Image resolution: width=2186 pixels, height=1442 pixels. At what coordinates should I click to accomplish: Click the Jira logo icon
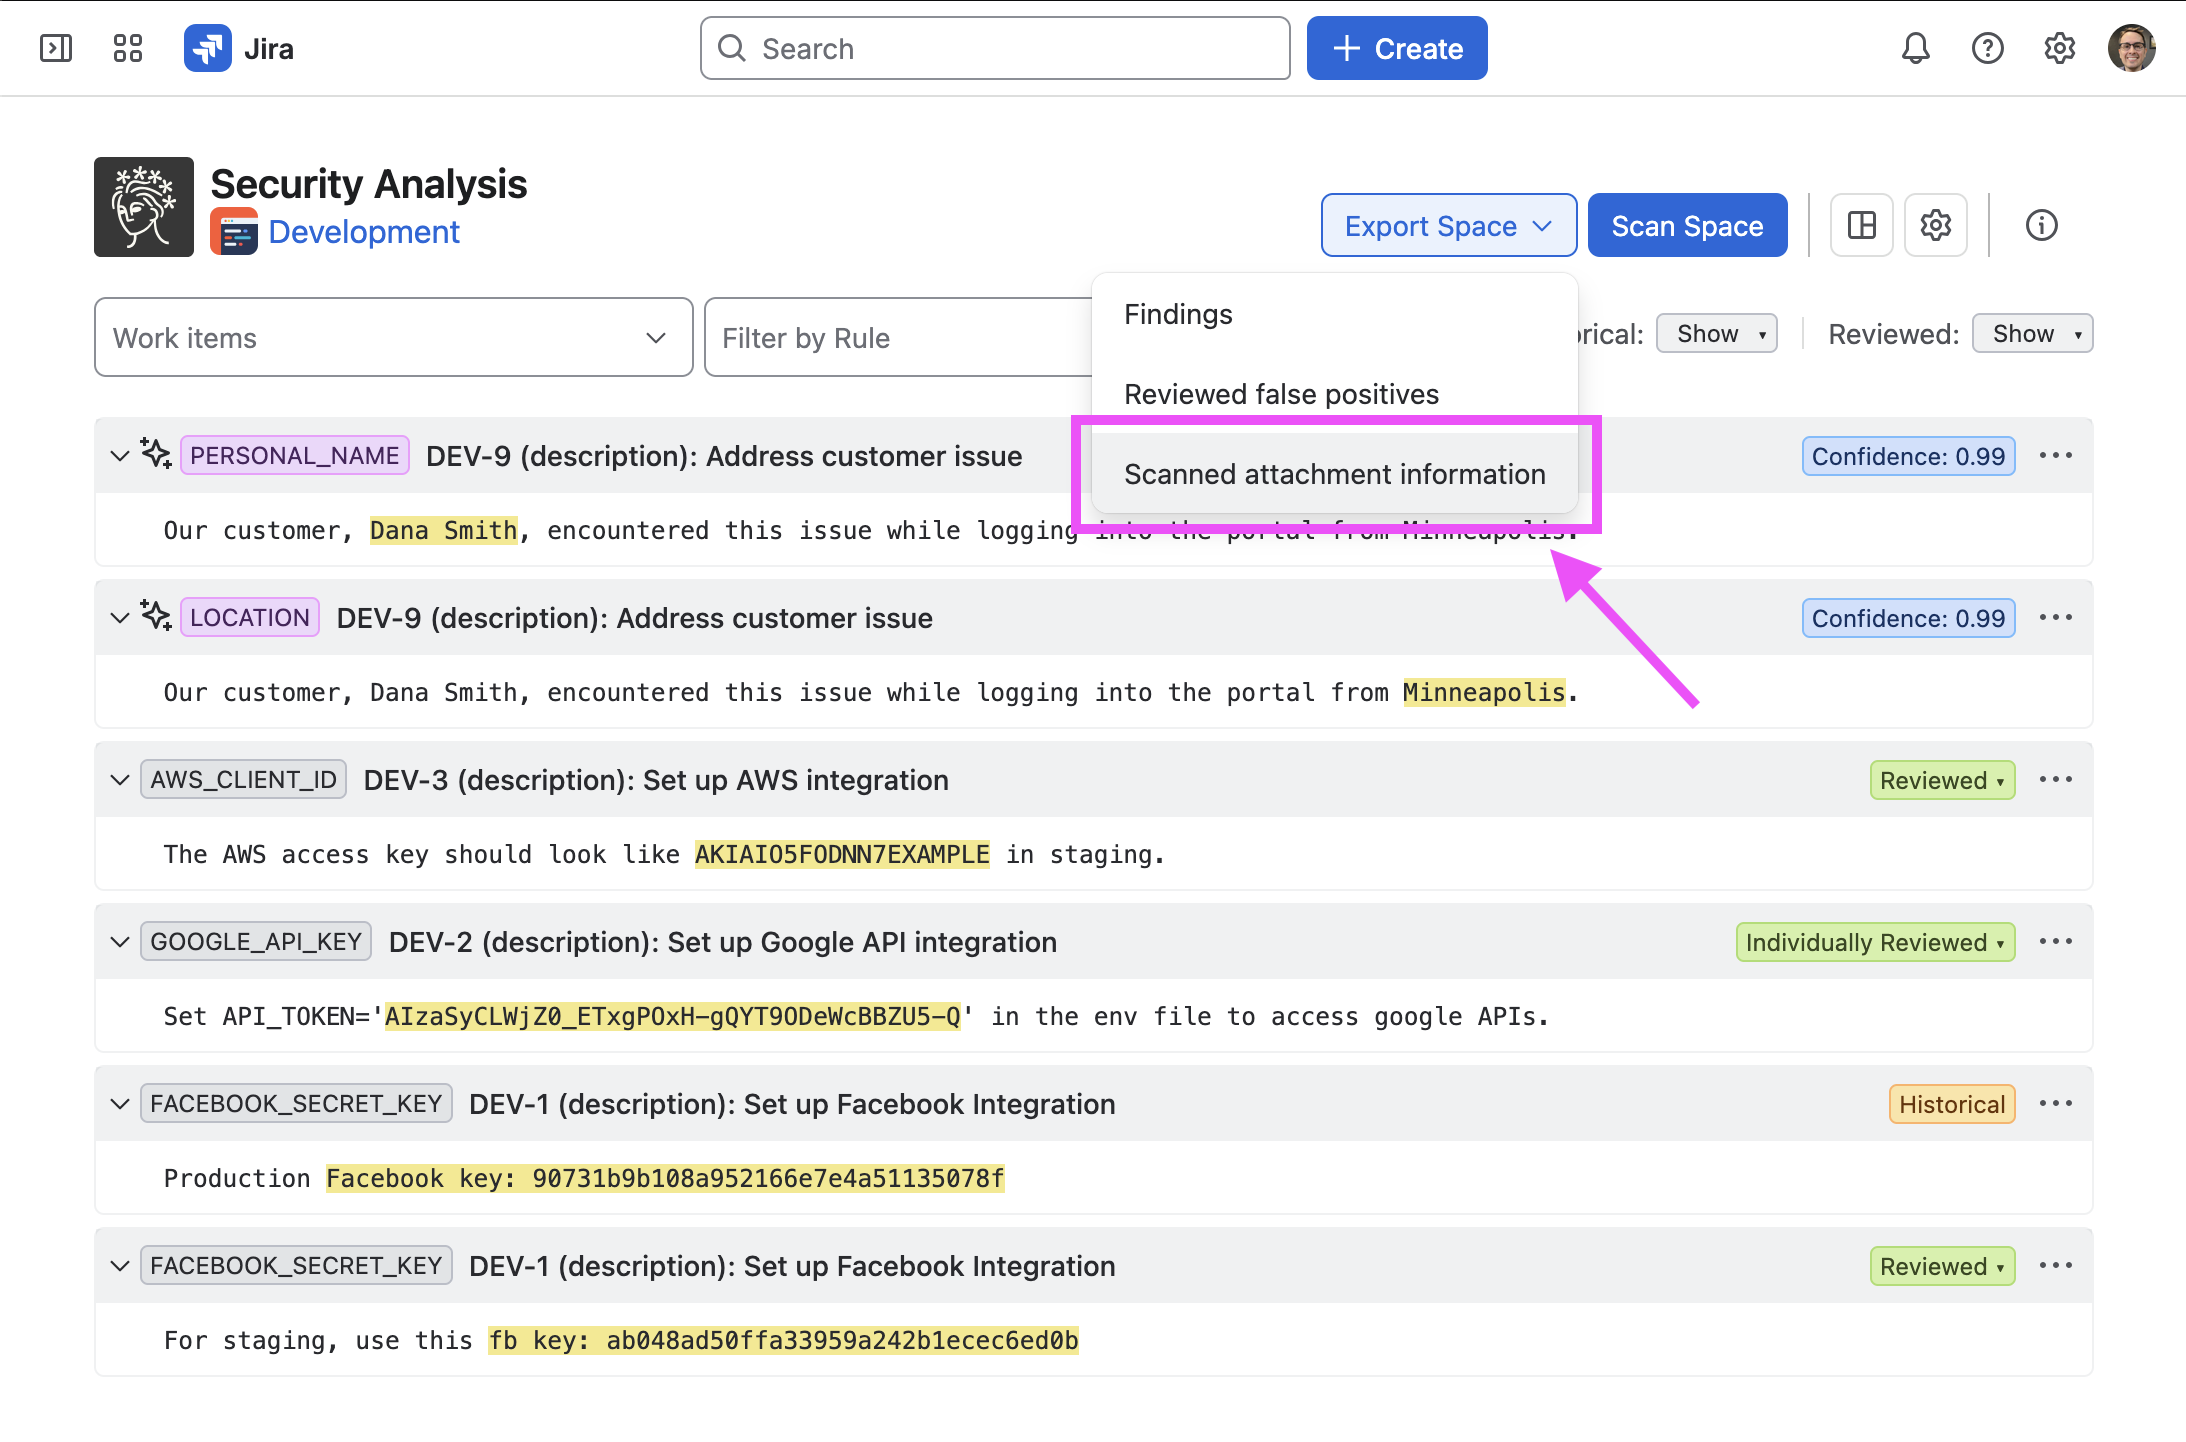tap(208, 48)
